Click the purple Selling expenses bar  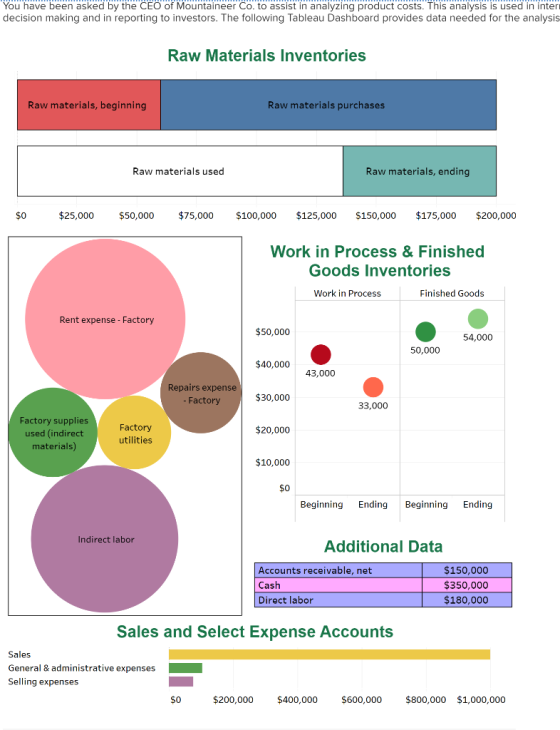tap(181, 681)
